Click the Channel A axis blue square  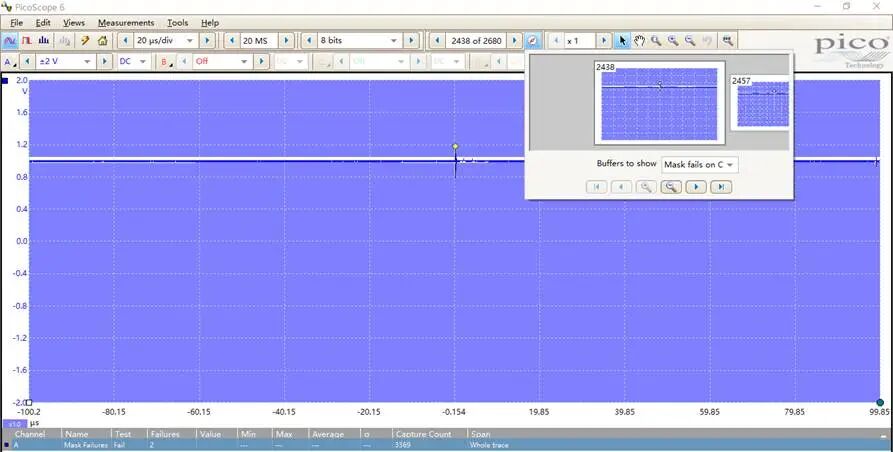(5, 81)
